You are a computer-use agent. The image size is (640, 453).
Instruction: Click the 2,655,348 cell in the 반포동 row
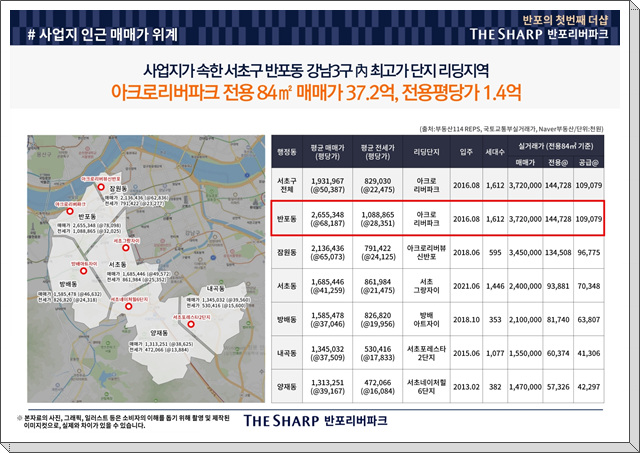327,219
